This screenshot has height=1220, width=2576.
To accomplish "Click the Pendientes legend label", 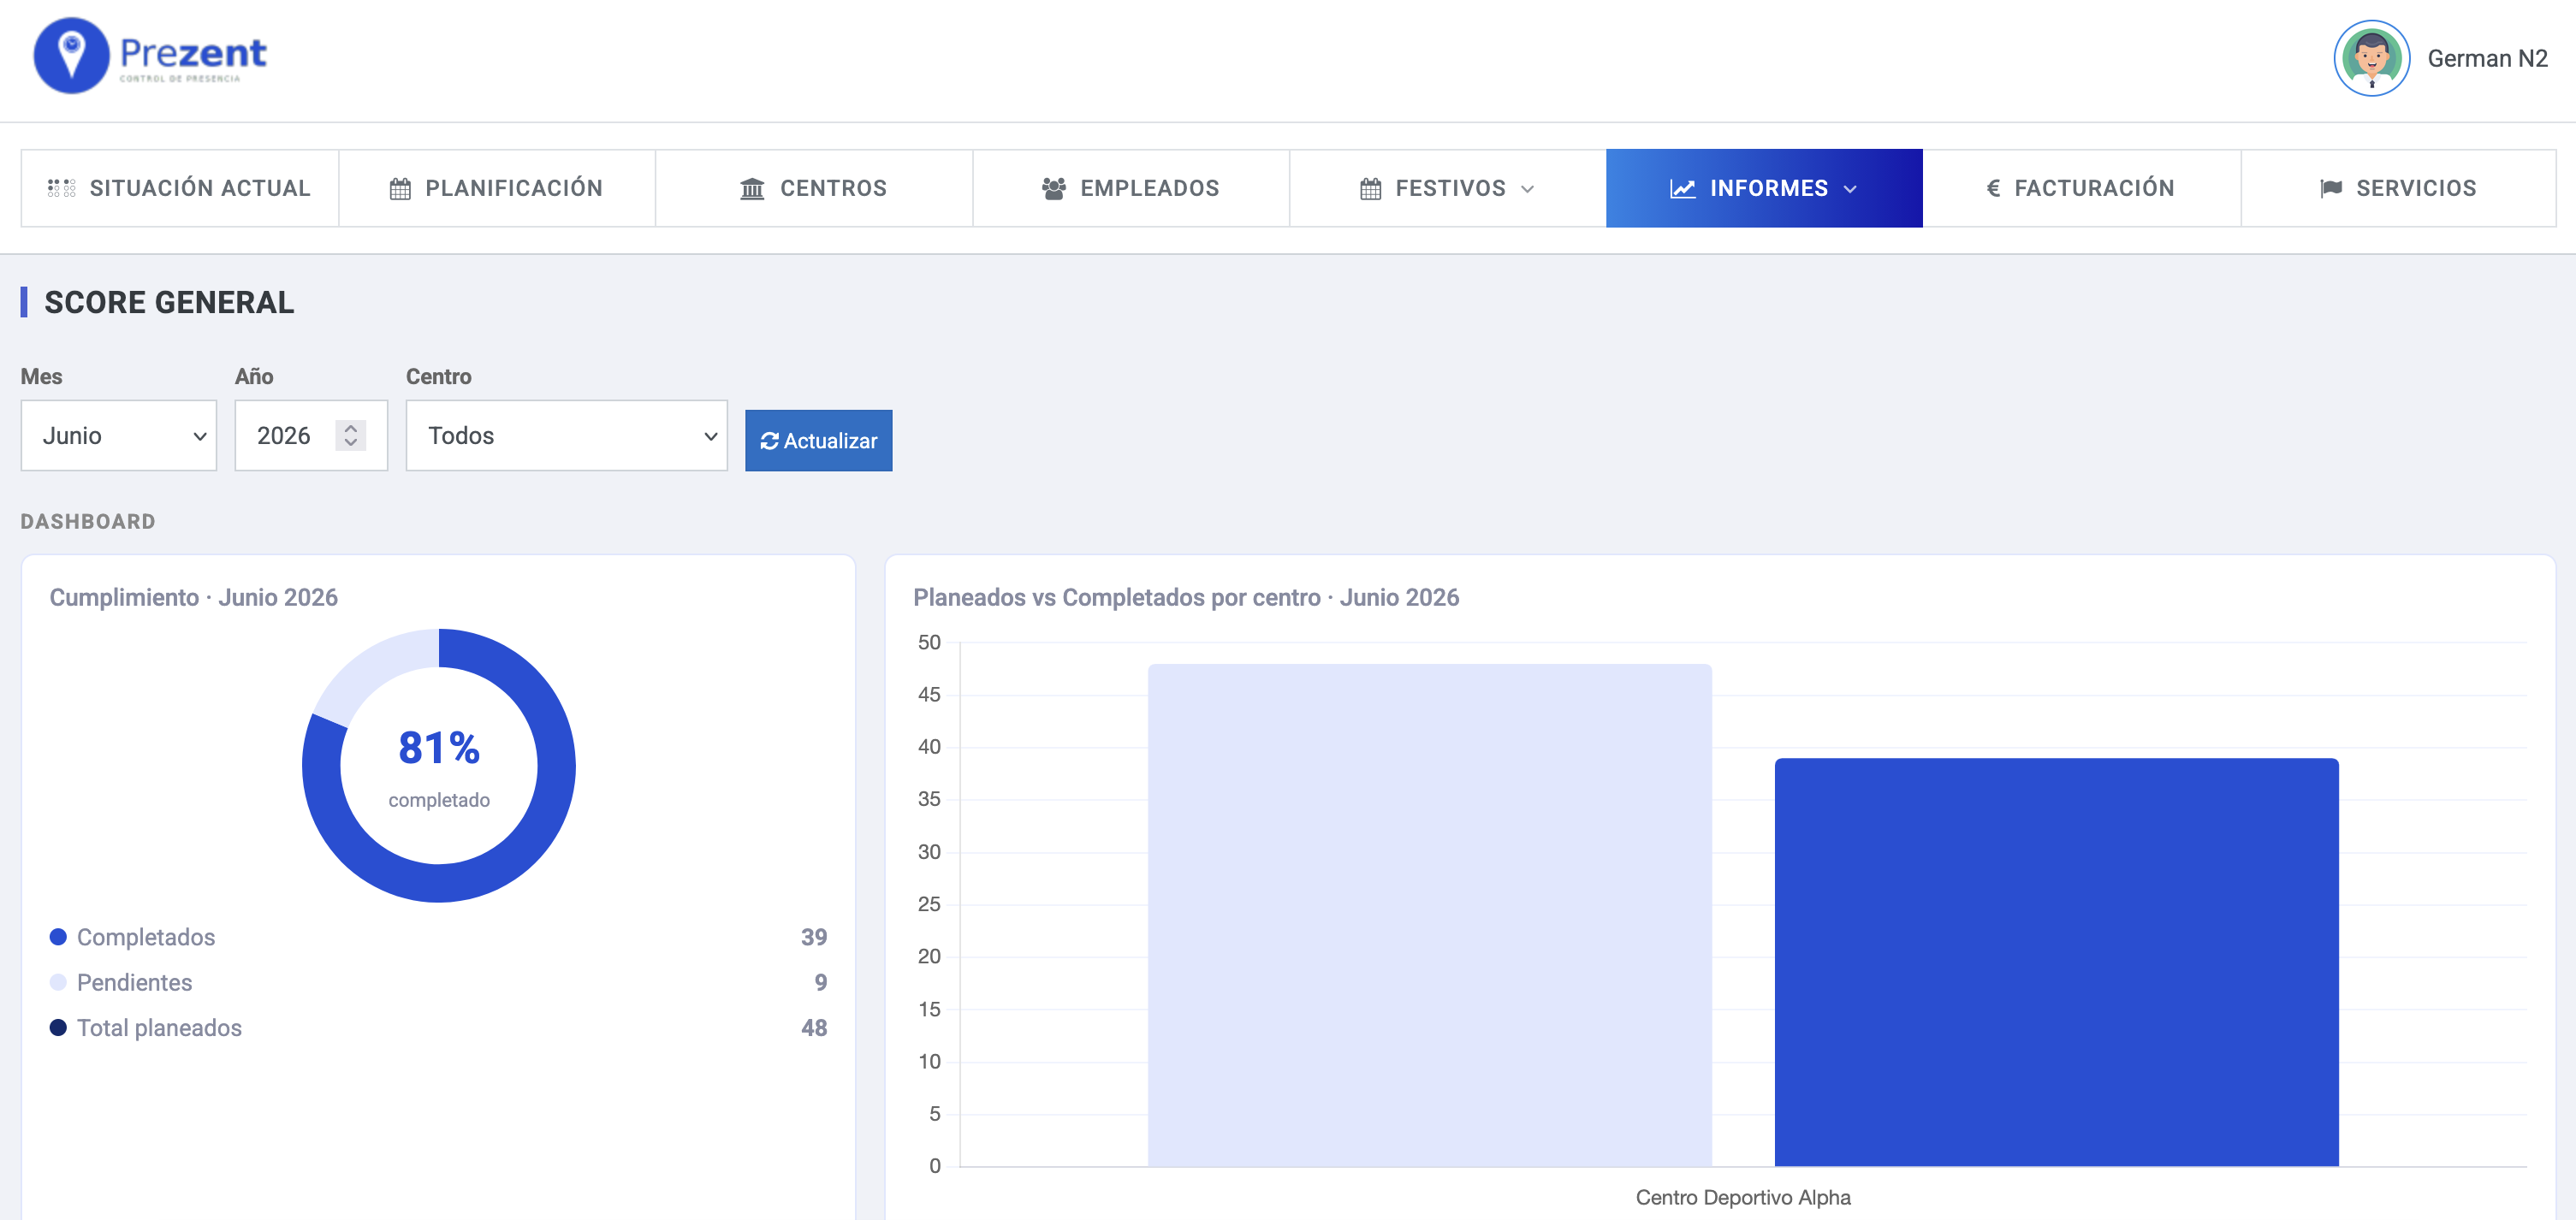I will point(134,982).
